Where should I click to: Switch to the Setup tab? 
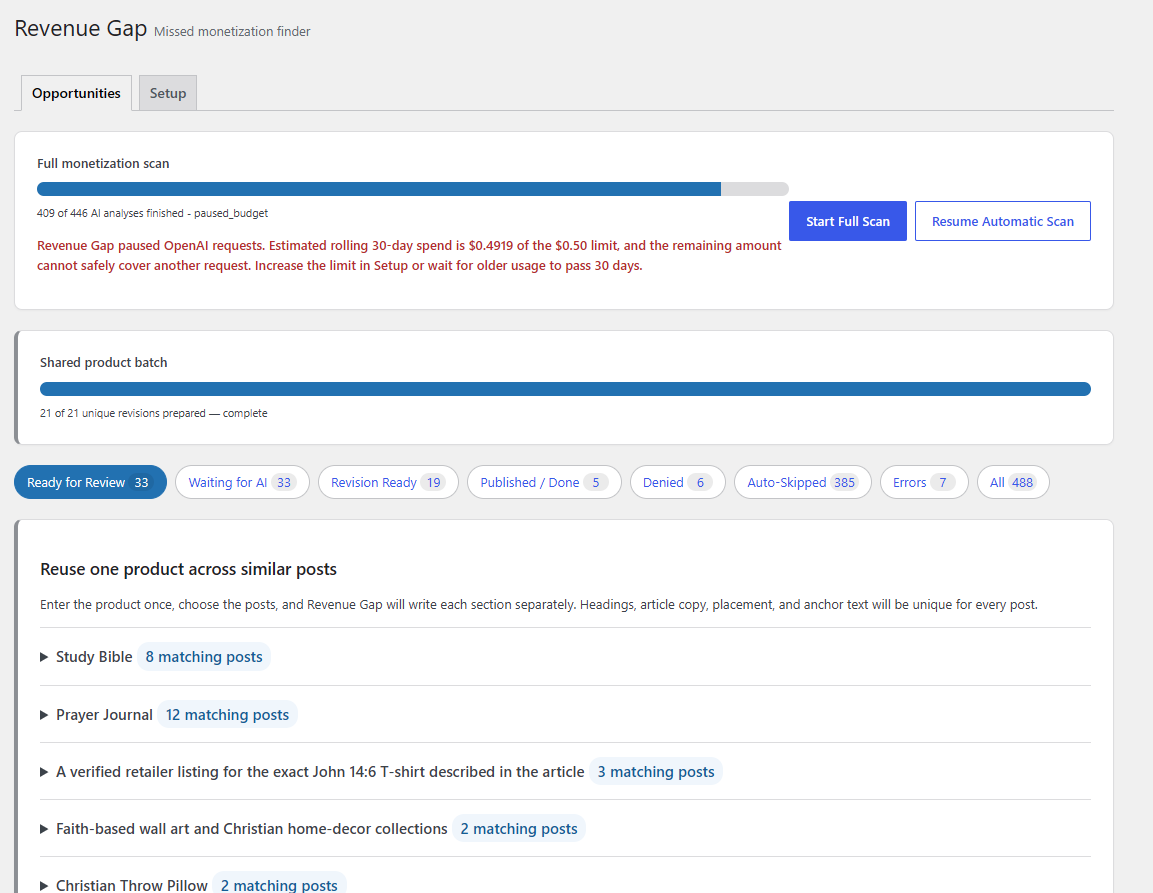[x=168, y=93]
